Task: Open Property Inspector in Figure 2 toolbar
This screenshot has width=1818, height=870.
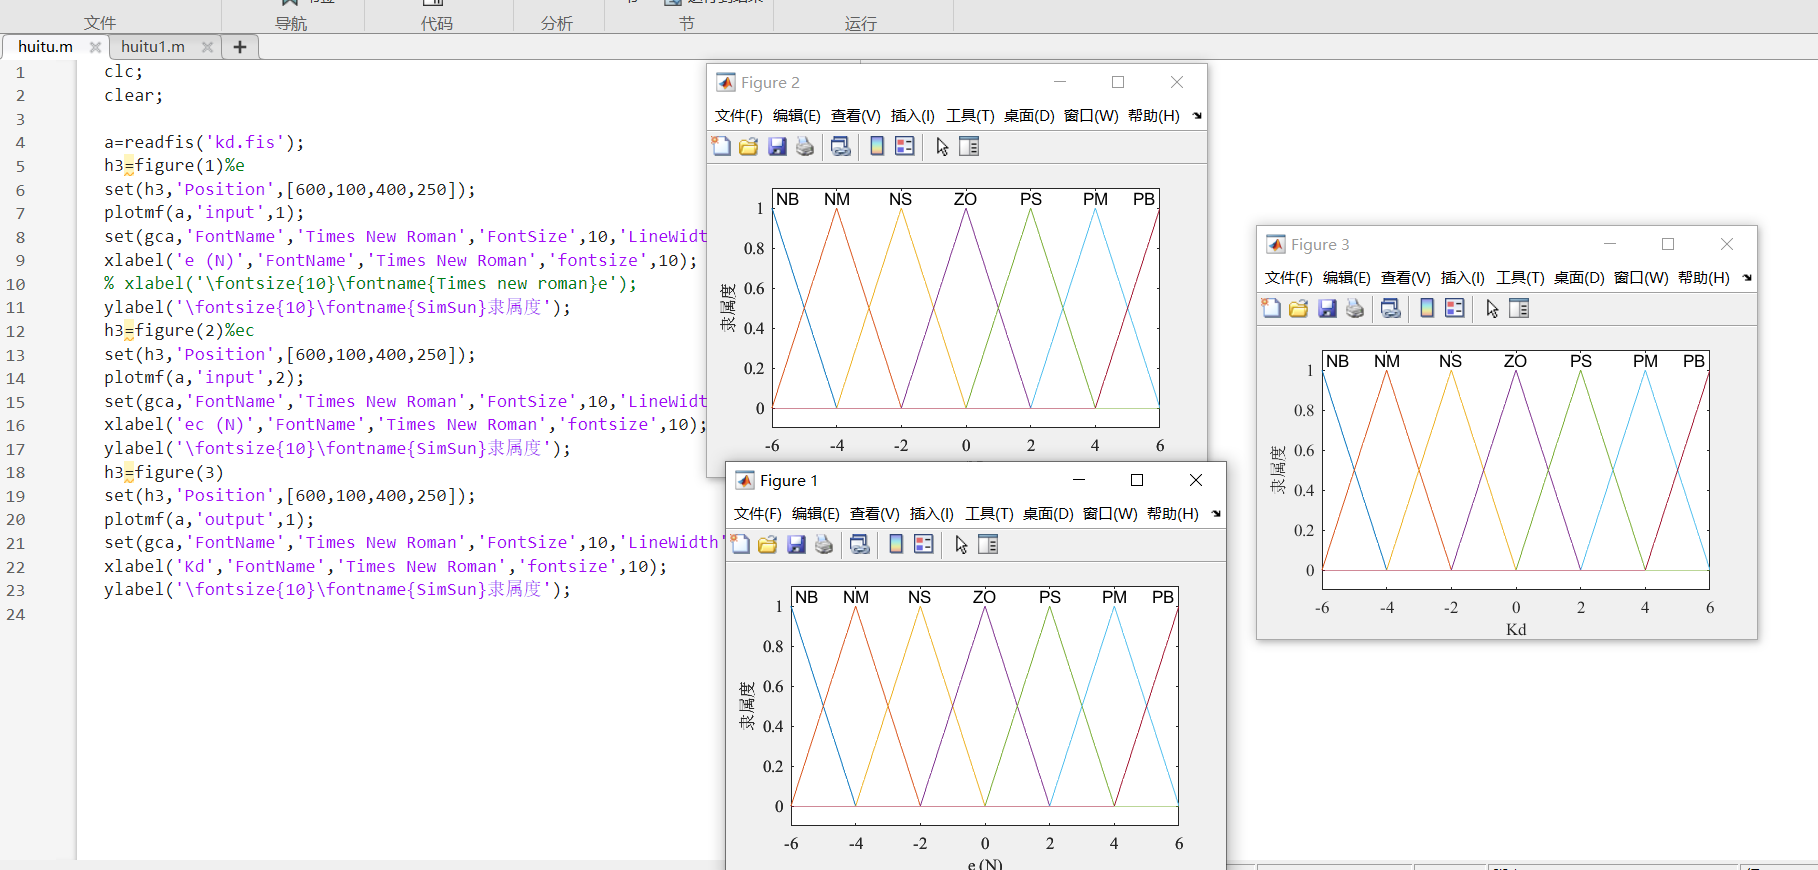Action: coord(969,147)
